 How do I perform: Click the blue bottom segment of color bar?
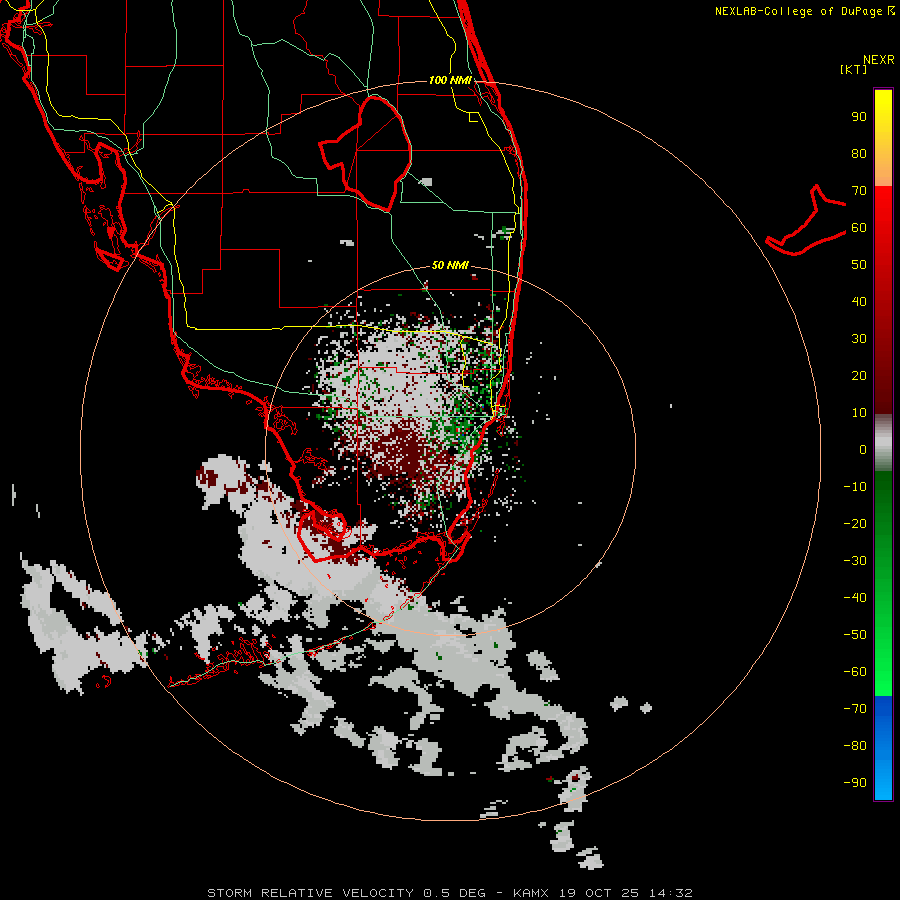pos(883,748)
